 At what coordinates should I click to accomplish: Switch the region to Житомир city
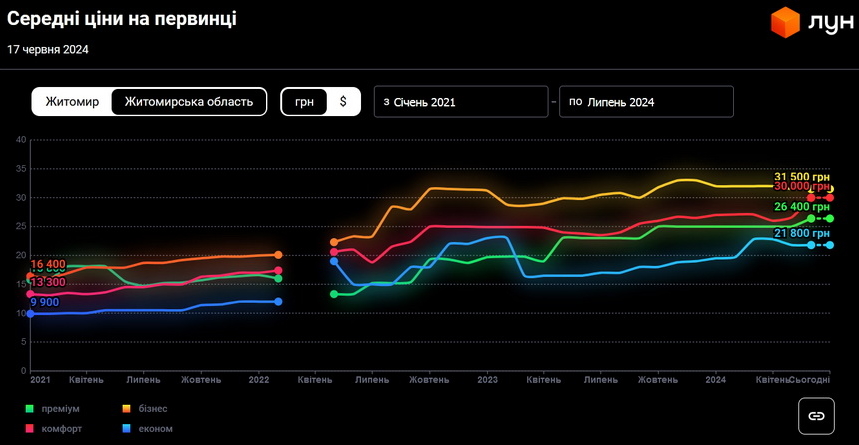click(x=72, y=101)
